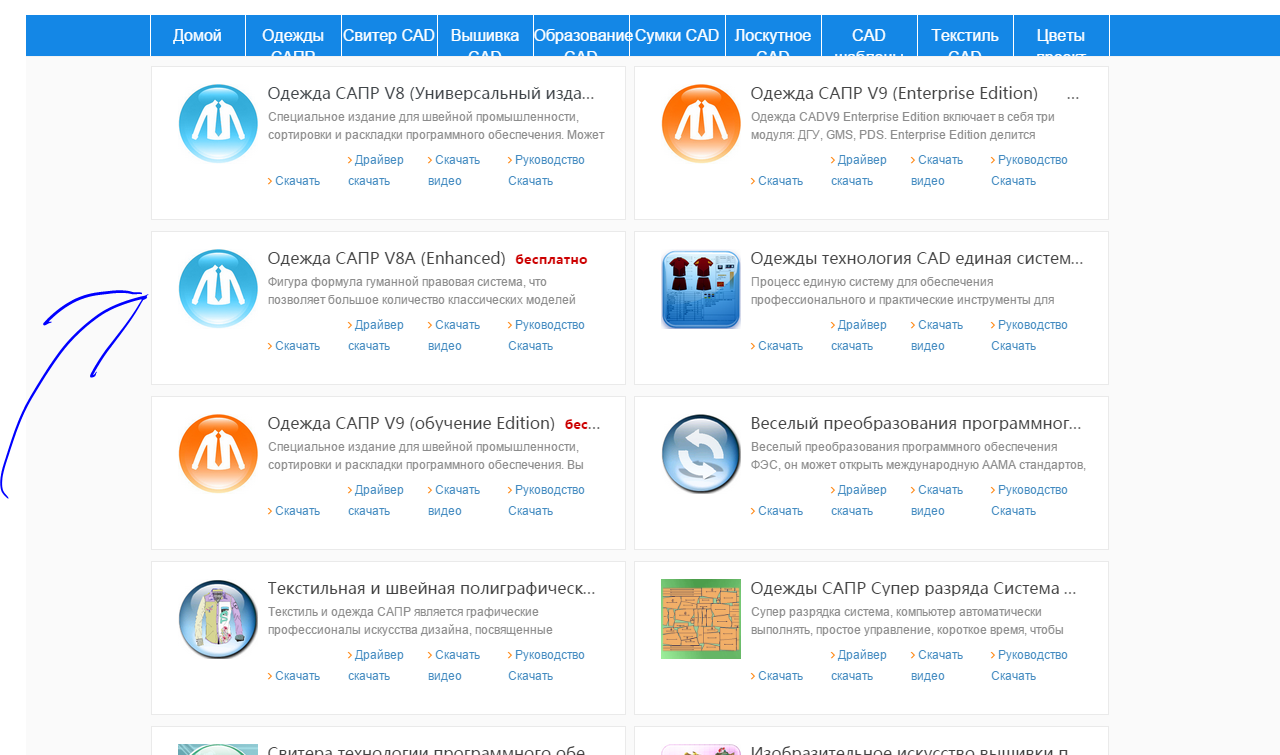Click Скачать link under Супер разряда Система
The height and width of the screenshot is (755, 1280).
[x=777, y=676]
